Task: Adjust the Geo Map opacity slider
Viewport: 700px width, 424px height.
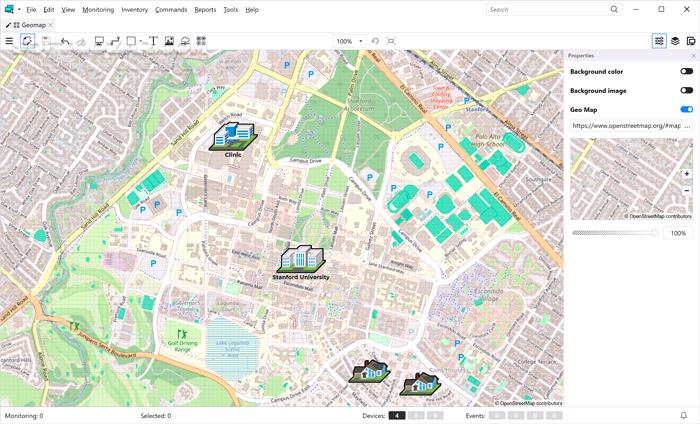Action: pyautogui.click(x=615, y=233)
